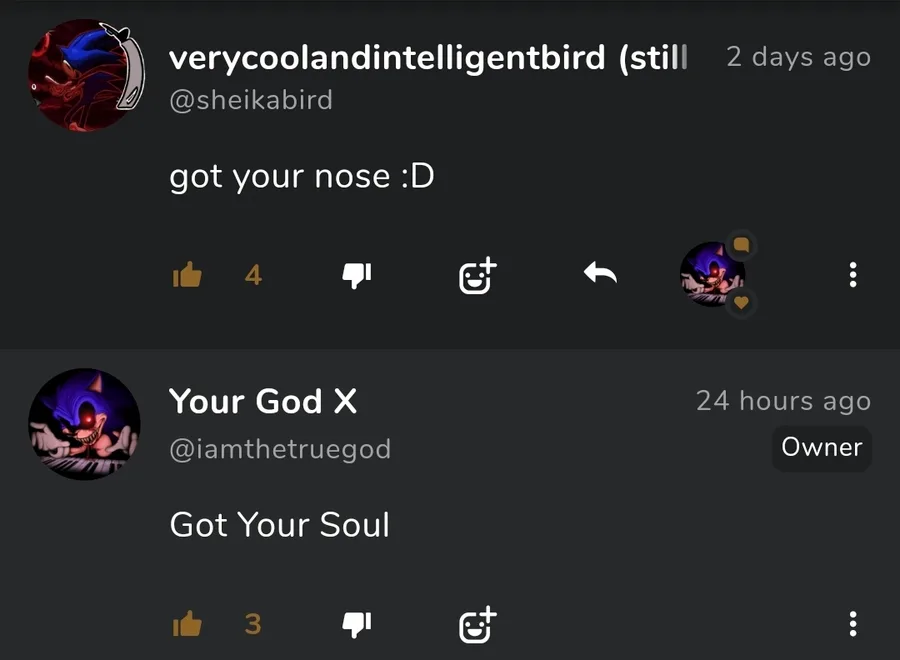Reply to the "got your nose" comment
The height and width of the screenshot is (660, 900).
[600, 273]
